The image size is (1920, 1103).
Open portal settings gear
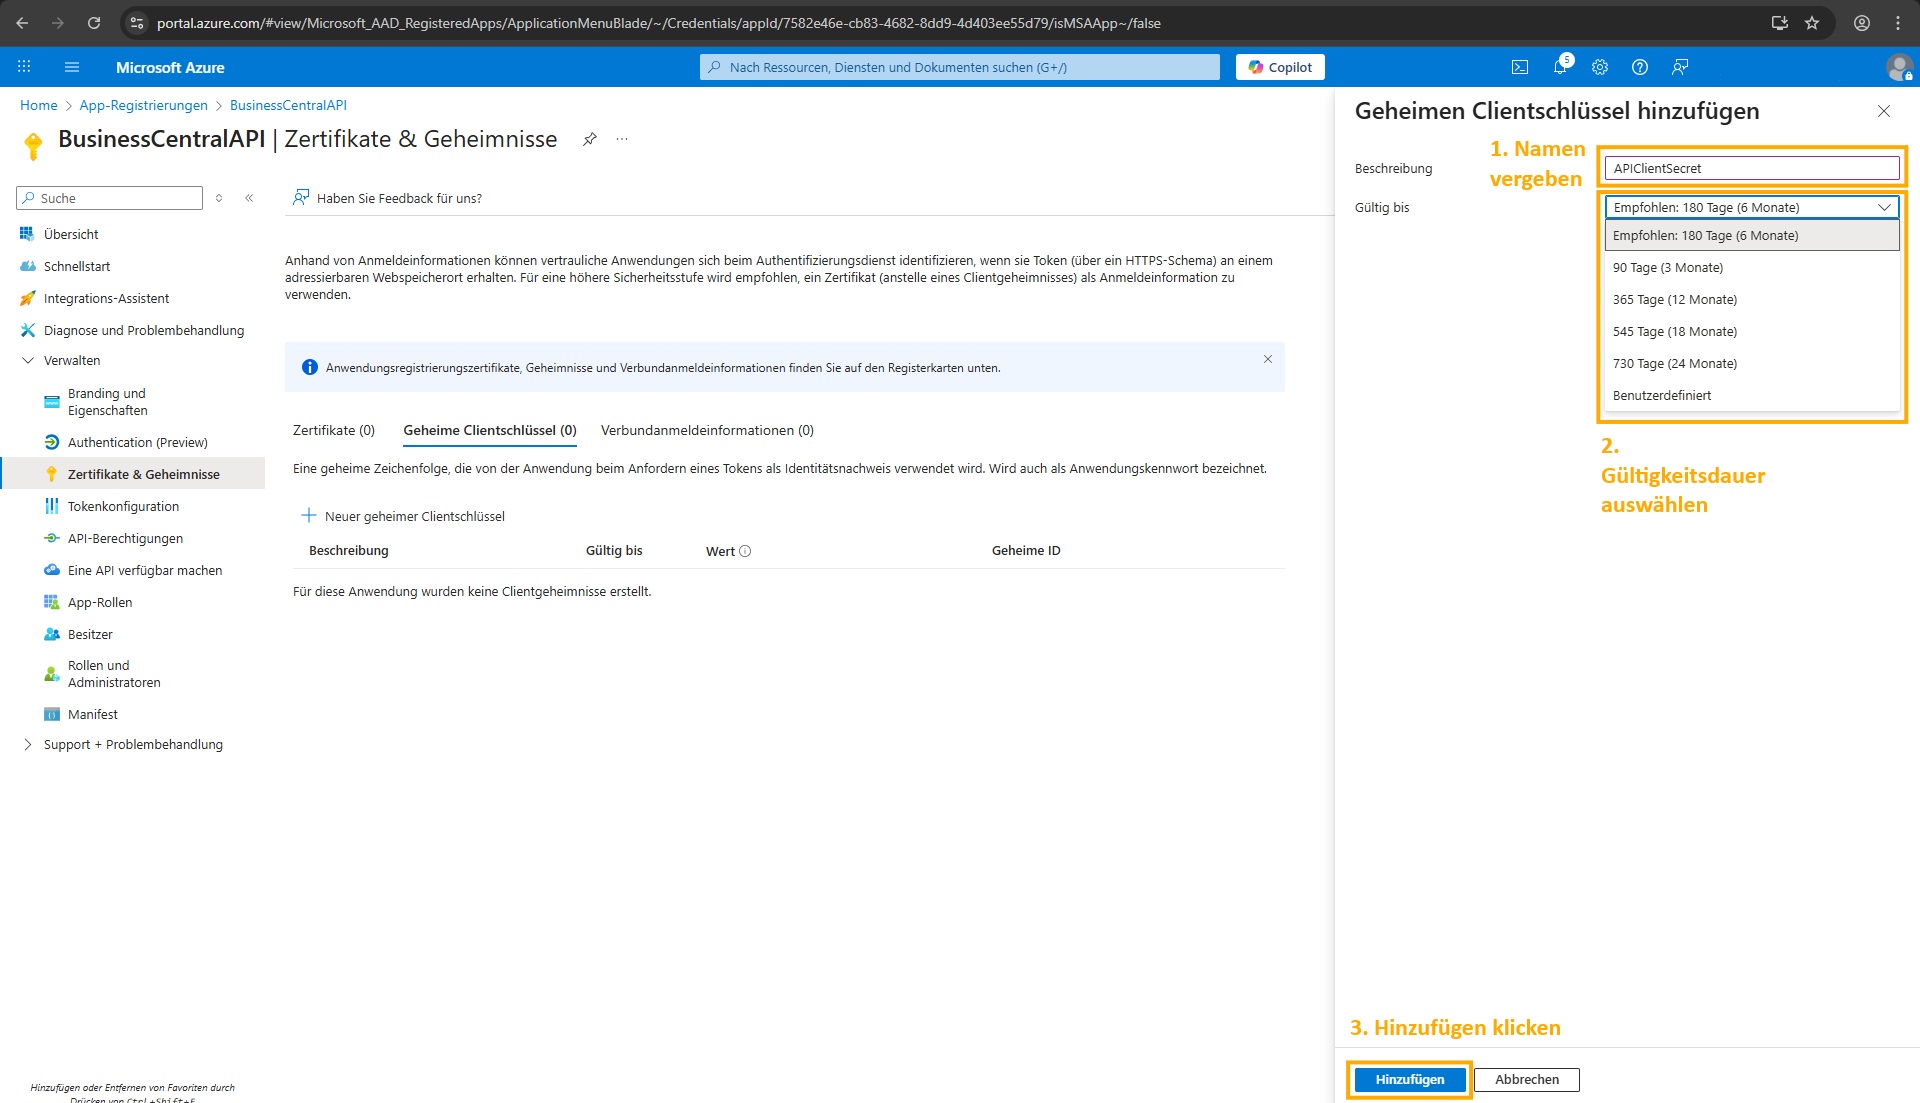(1600, 67)
